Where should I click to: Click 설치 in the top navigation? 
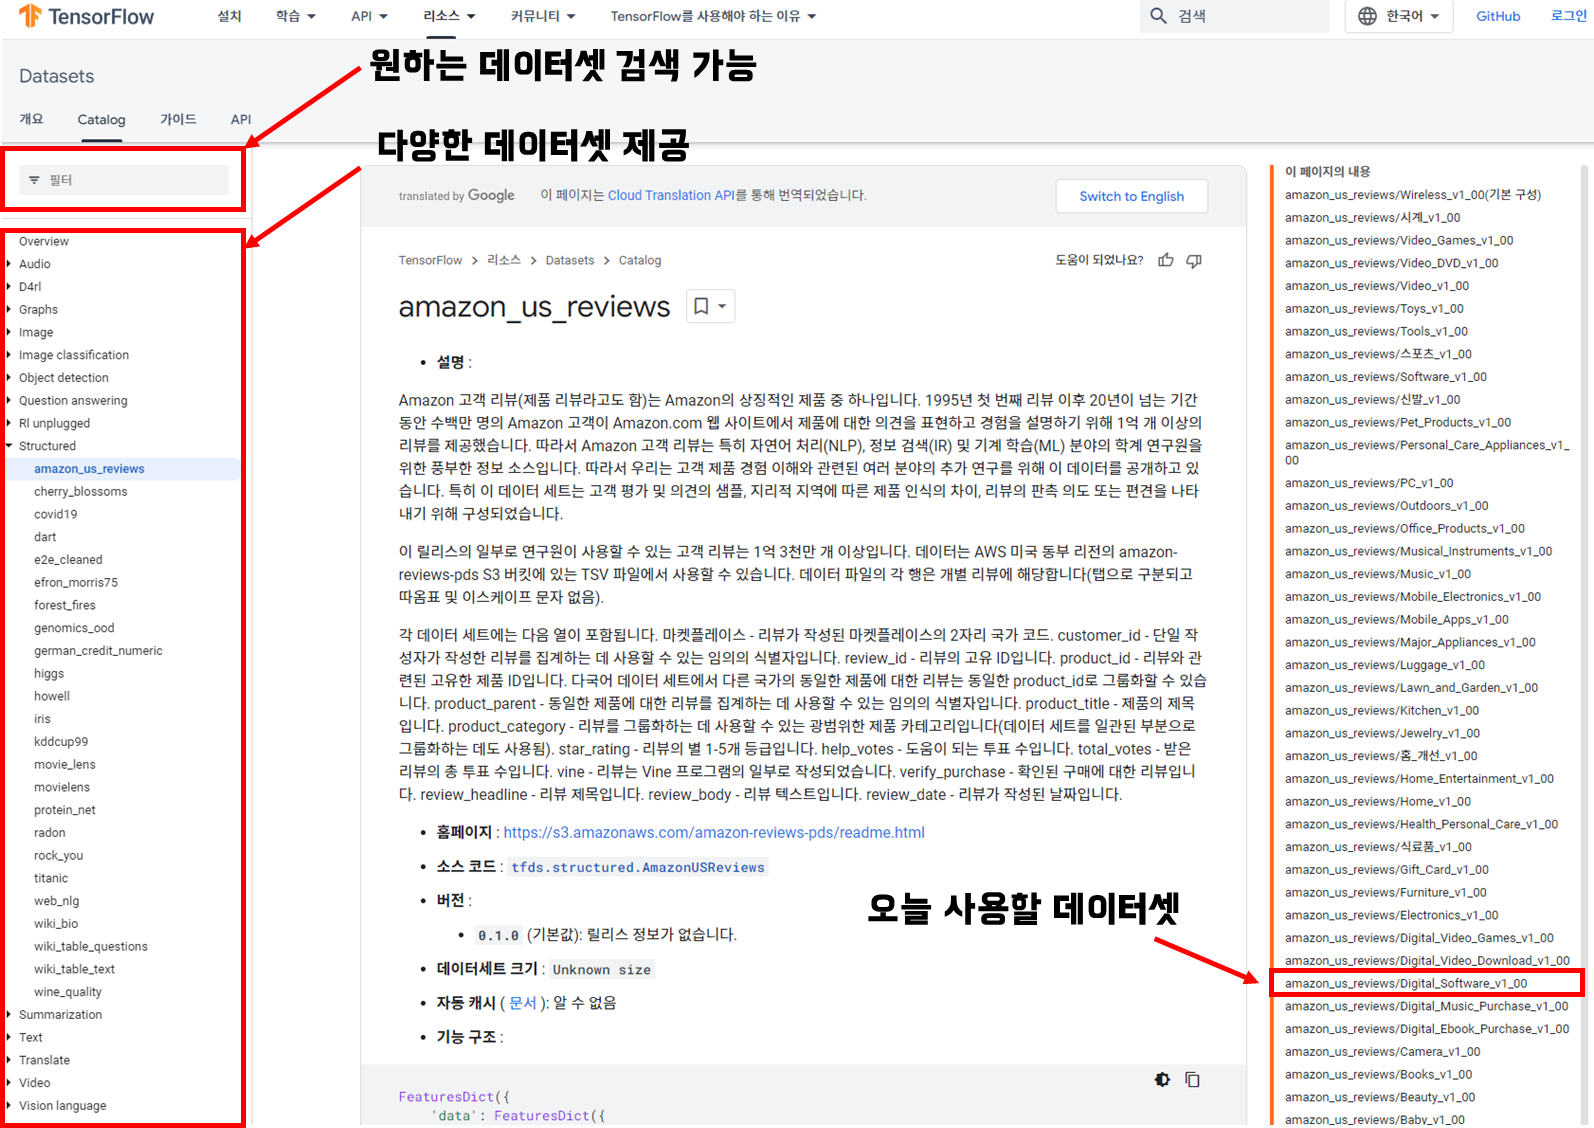pos(229,16)
